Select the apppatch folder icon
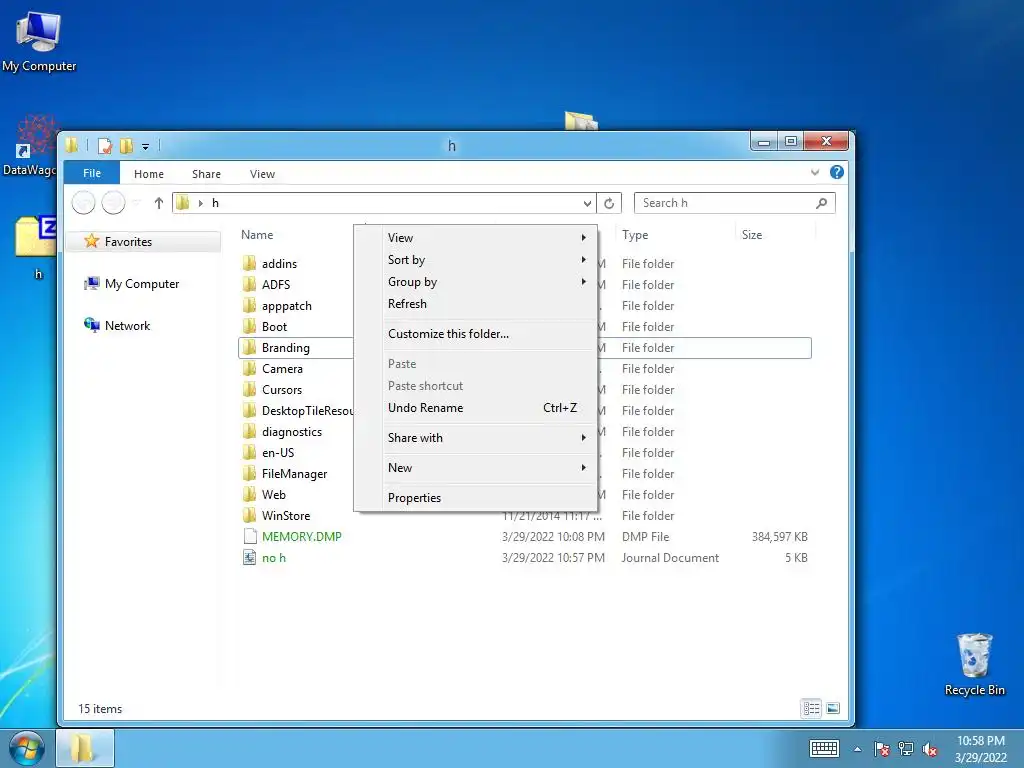 (249, 306)
